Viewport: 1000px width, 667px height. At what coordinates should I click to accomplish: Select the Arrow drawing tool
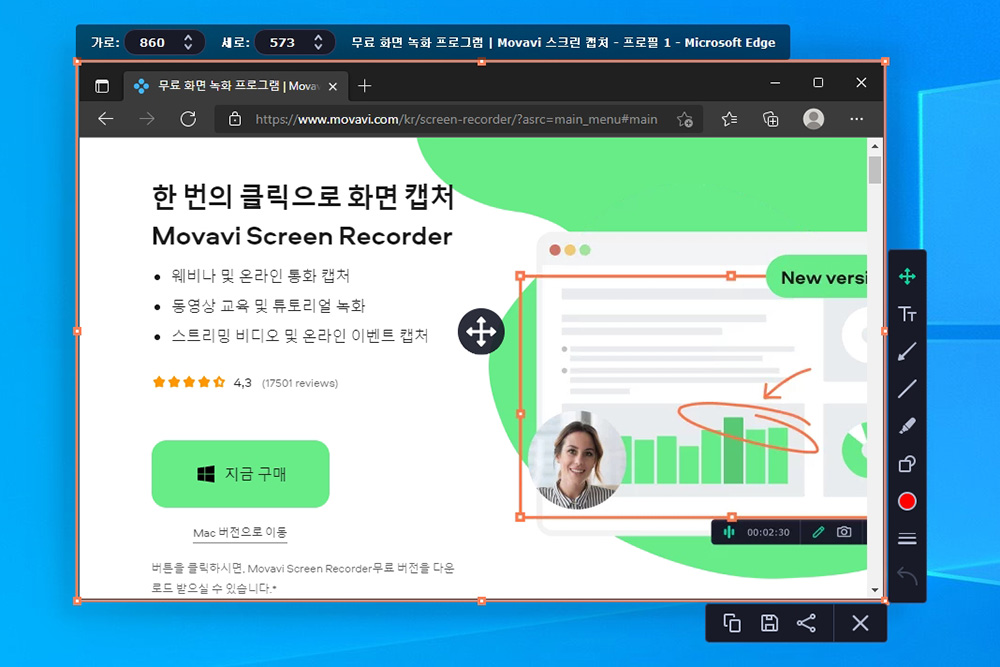click(907, 351)
